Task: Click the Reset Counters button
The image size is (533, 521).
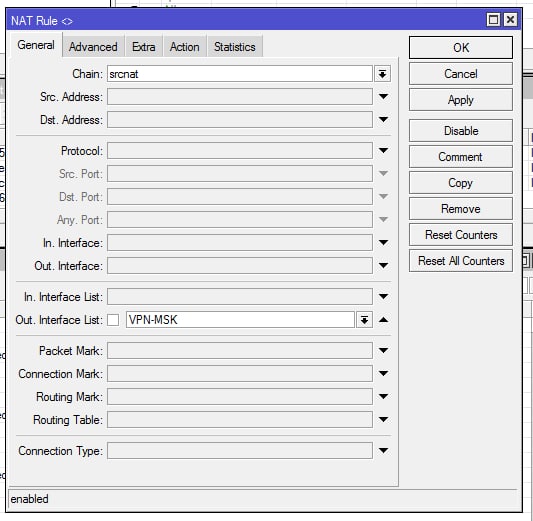Action: coord(461,235)
